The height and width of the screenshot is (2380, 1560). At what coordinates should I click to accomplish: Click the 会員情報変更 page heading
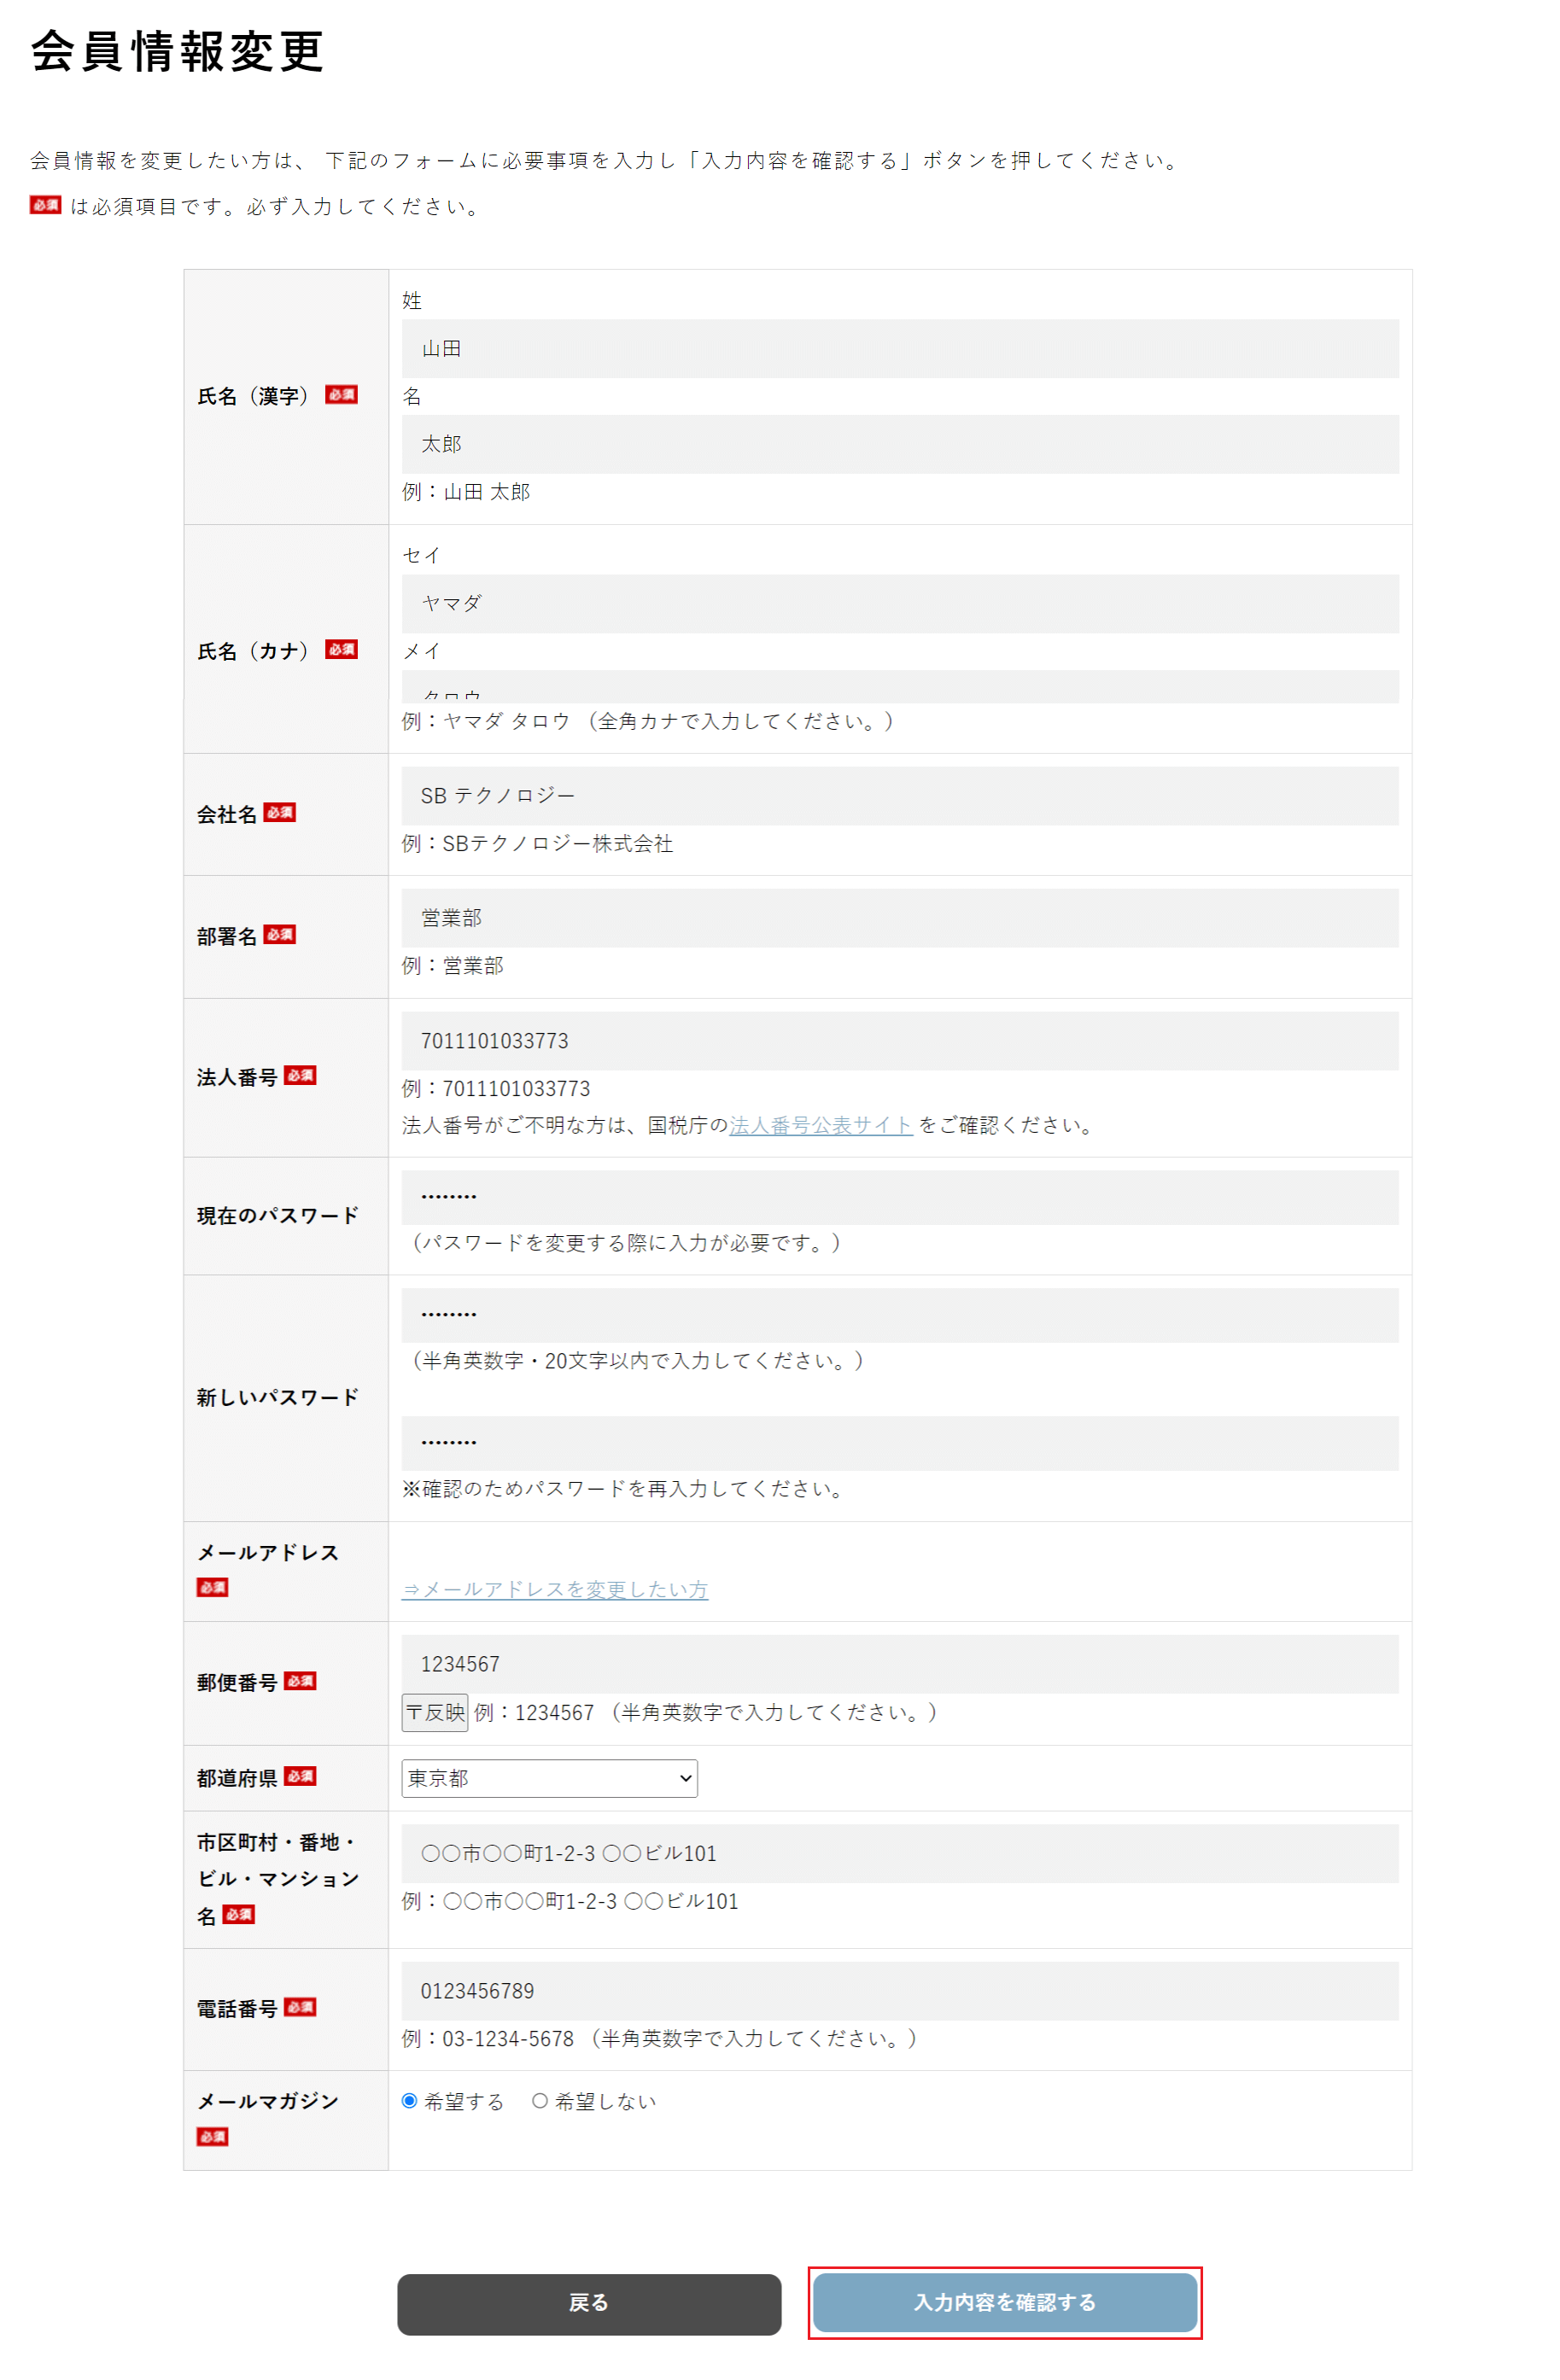pyautogui.click(x=177, y=51)
